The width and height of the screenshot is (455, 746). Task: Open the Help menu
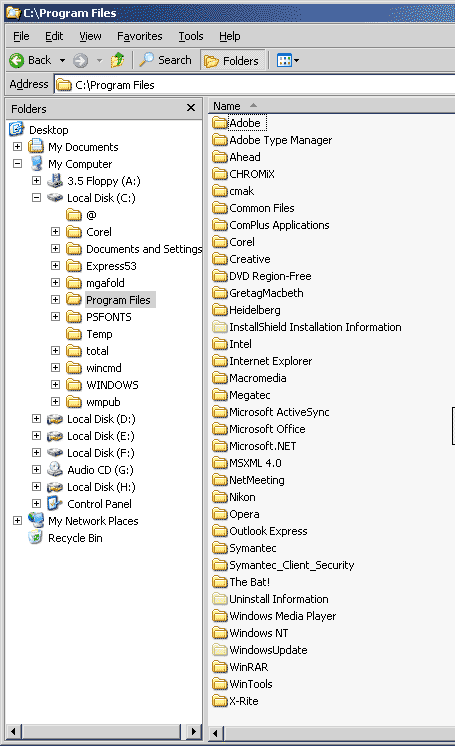tap(229, 36)
